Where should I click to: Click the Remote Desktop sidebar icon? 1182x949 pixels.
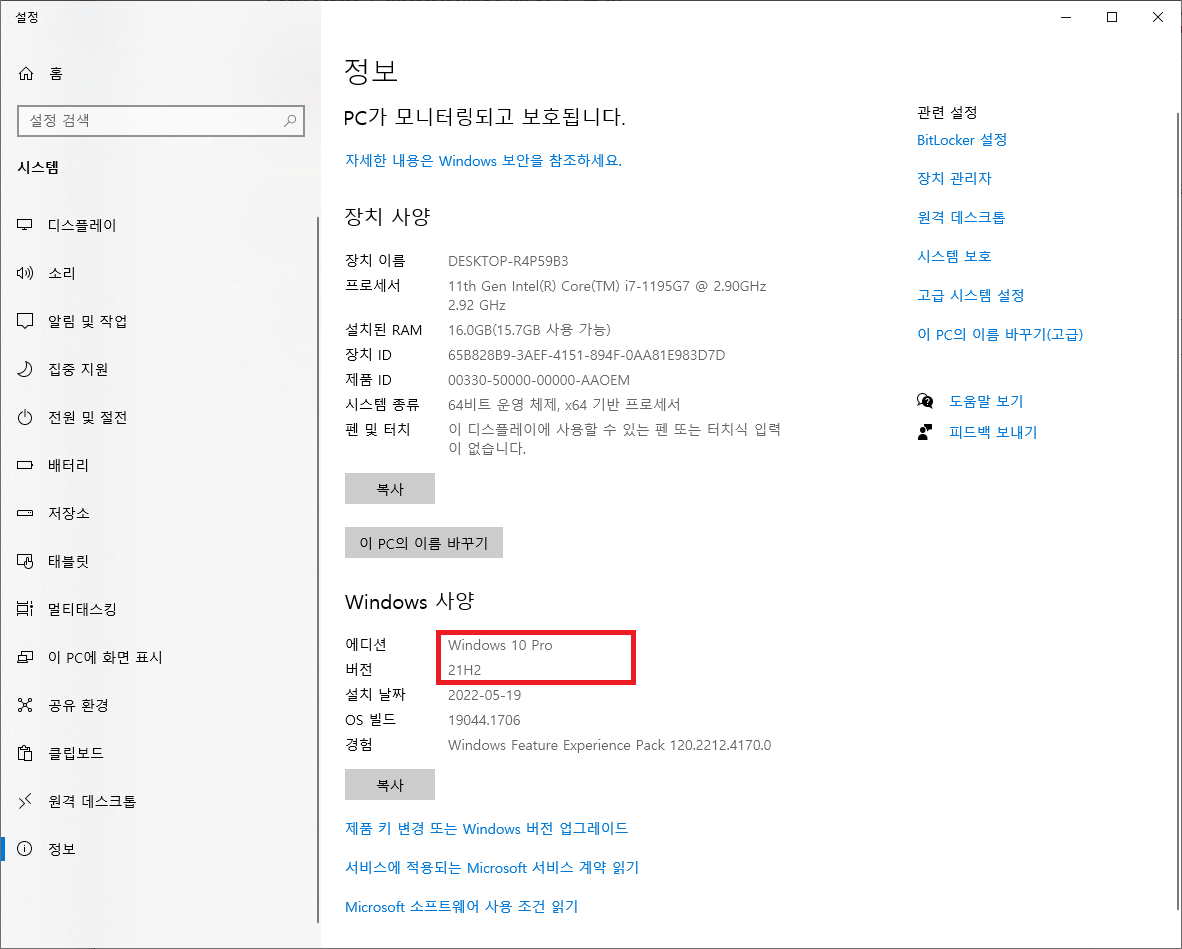[x=26, y=801]
